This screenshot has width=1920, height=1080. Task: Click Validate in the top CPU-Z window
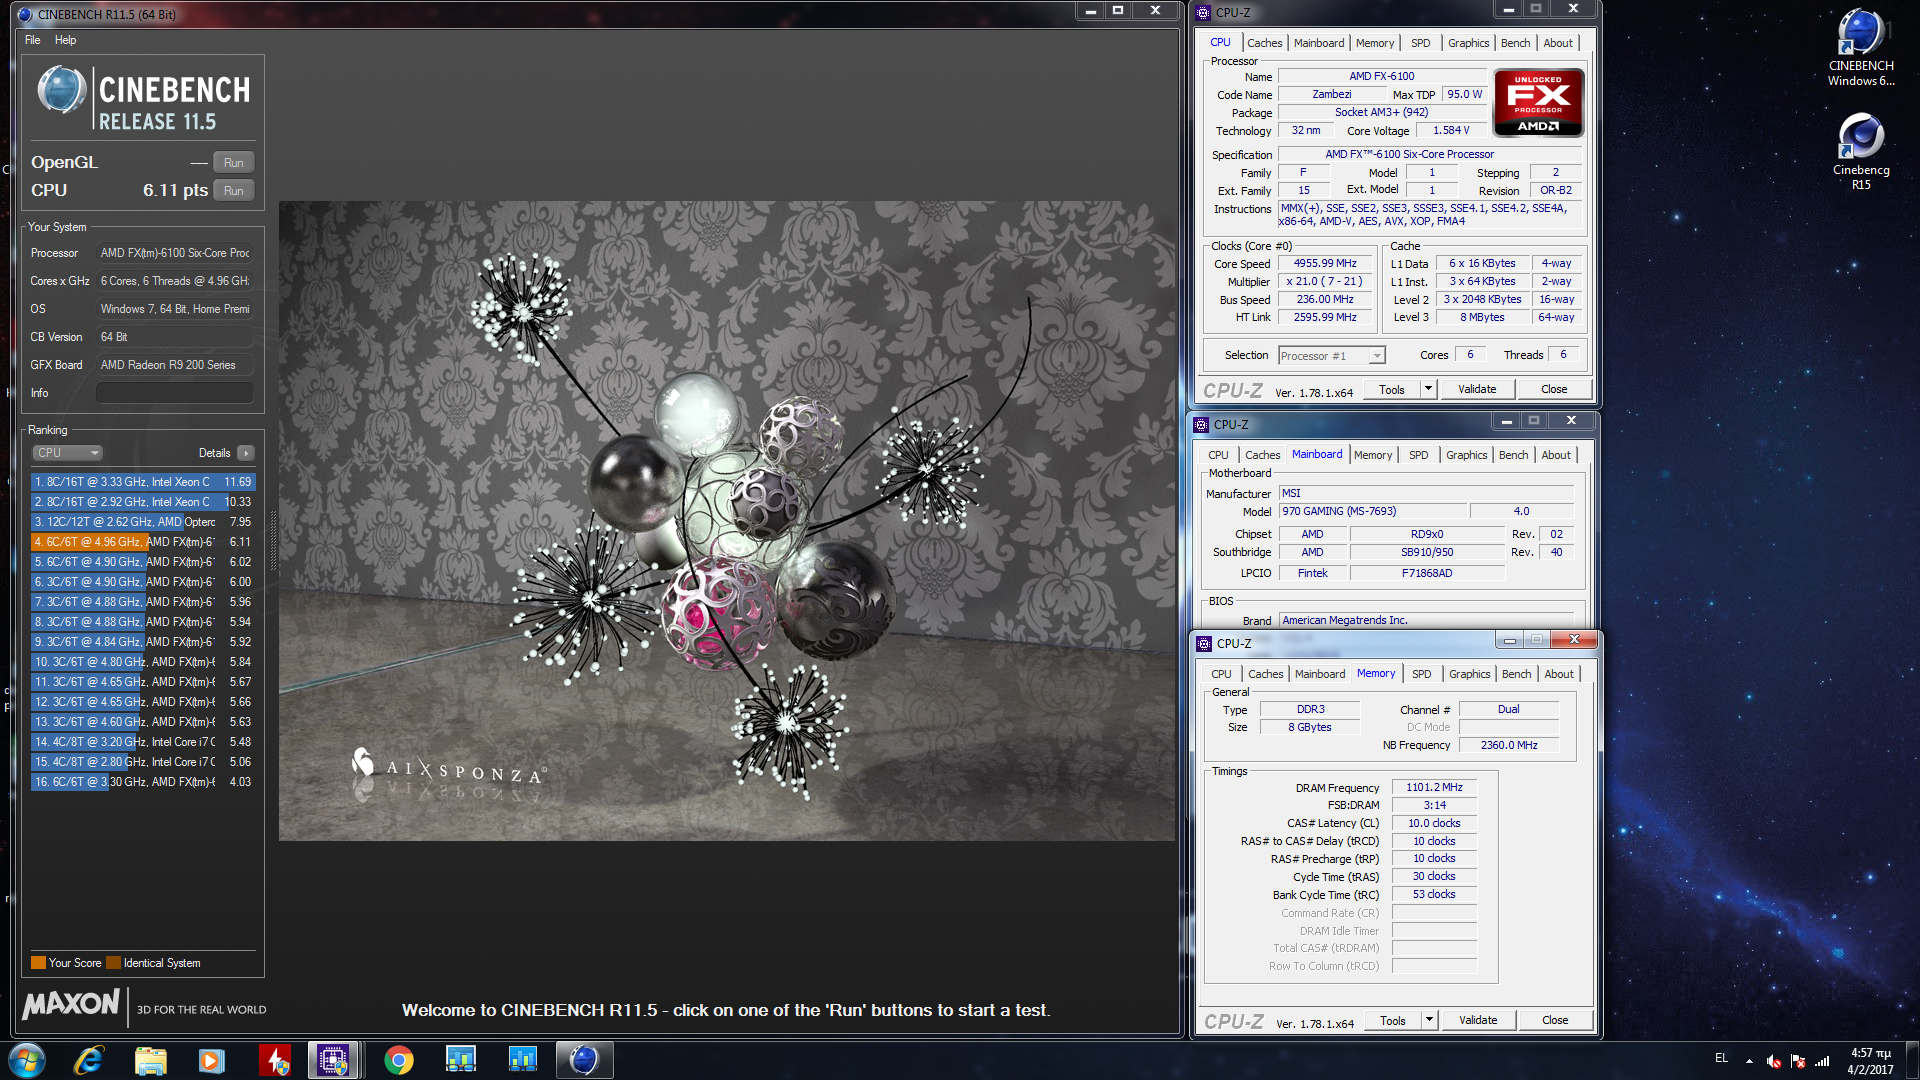coord(1477,390)
